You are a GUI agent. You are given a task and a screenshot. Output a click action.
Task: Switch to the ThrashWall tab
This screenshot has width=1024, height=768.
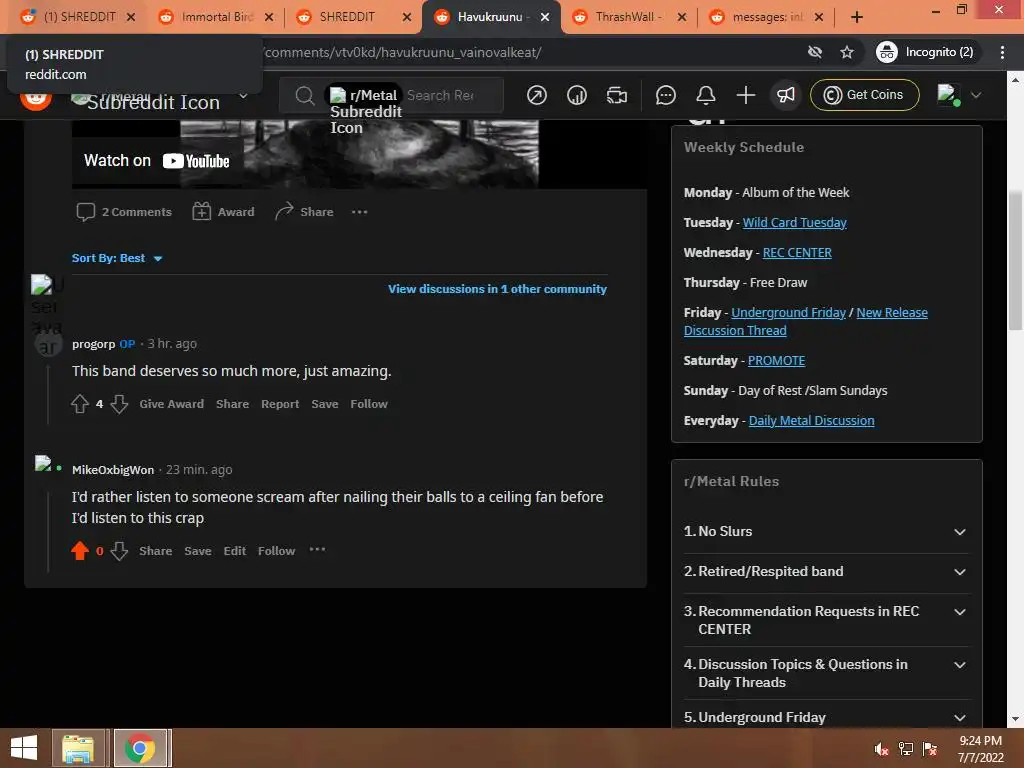pos(628,17)
